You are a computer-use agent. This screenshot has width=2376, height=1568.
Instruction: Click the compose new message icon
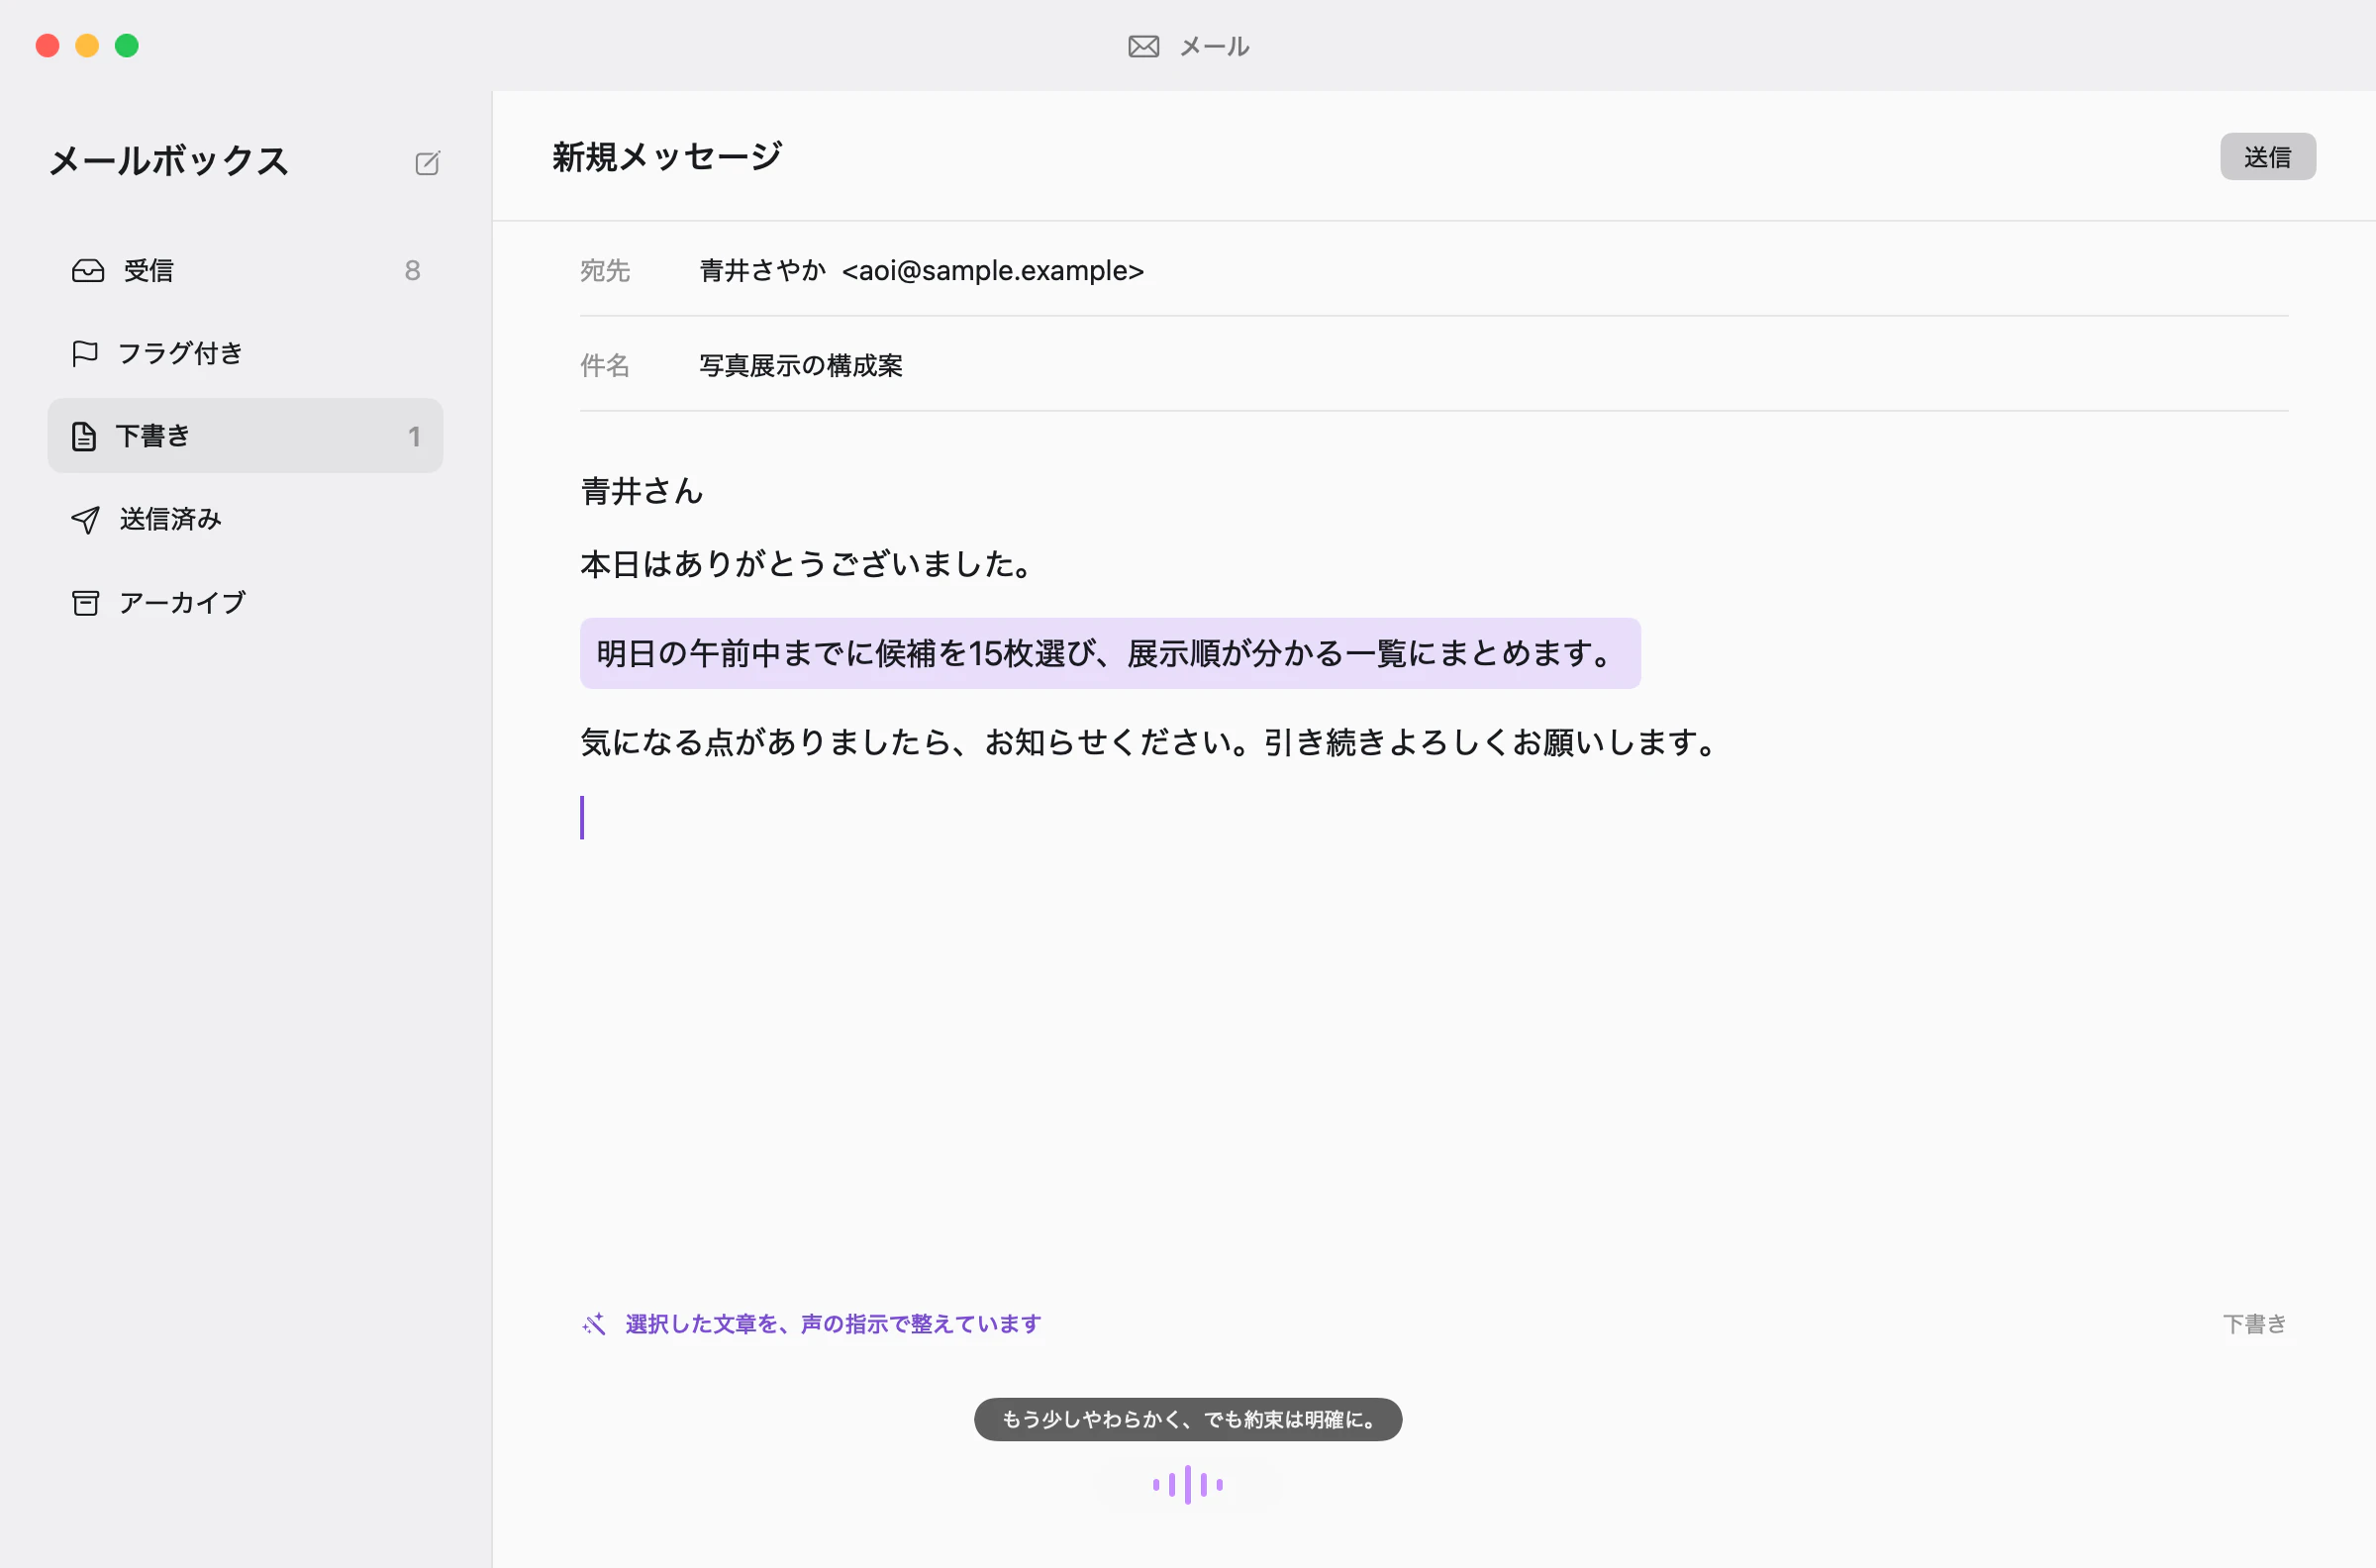(x=427, y=163)
